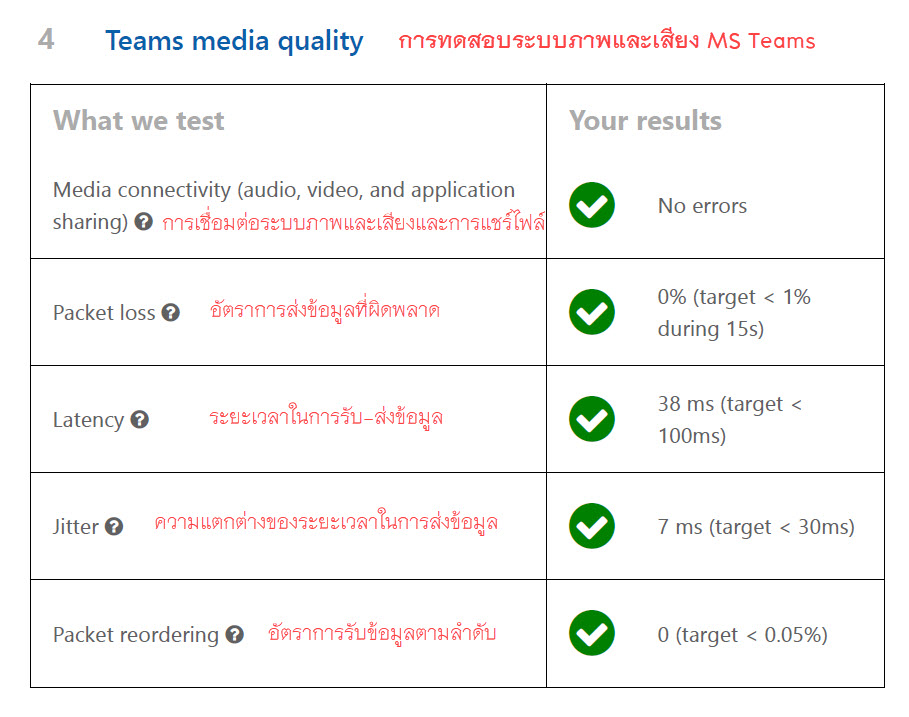Screen dimensions: 909x717
Task: Click help icon next to Media connectivity
Action: [x=145, y=223]
